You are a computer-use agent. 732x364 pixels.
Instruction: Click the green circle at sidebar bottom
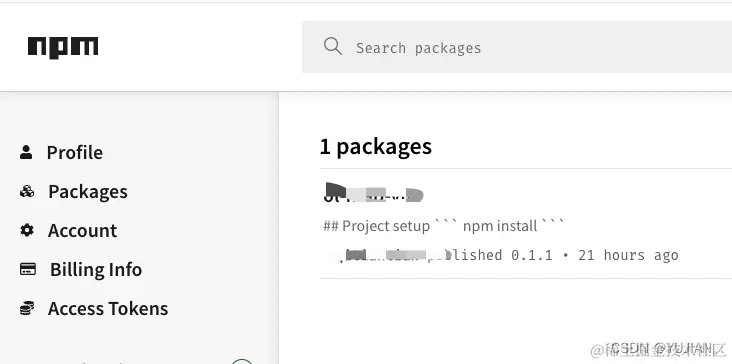pos(242,361)
